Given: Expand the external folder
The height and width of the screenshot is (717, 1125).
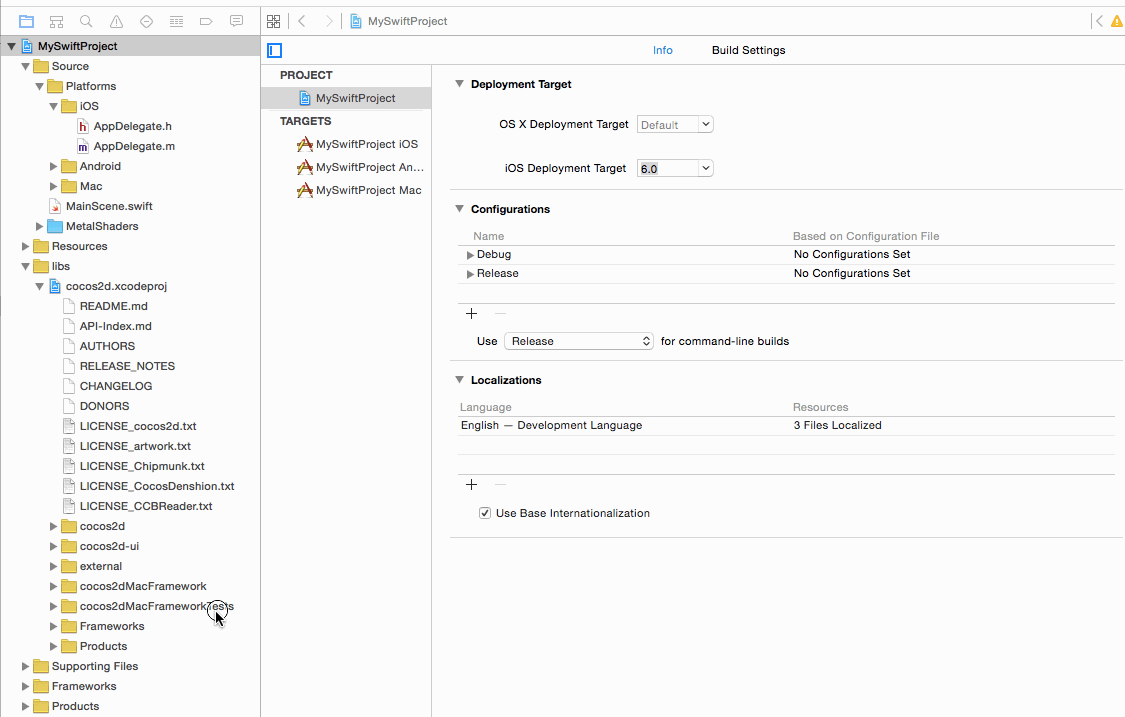Looking at the screenshot, I should [54, 567].
